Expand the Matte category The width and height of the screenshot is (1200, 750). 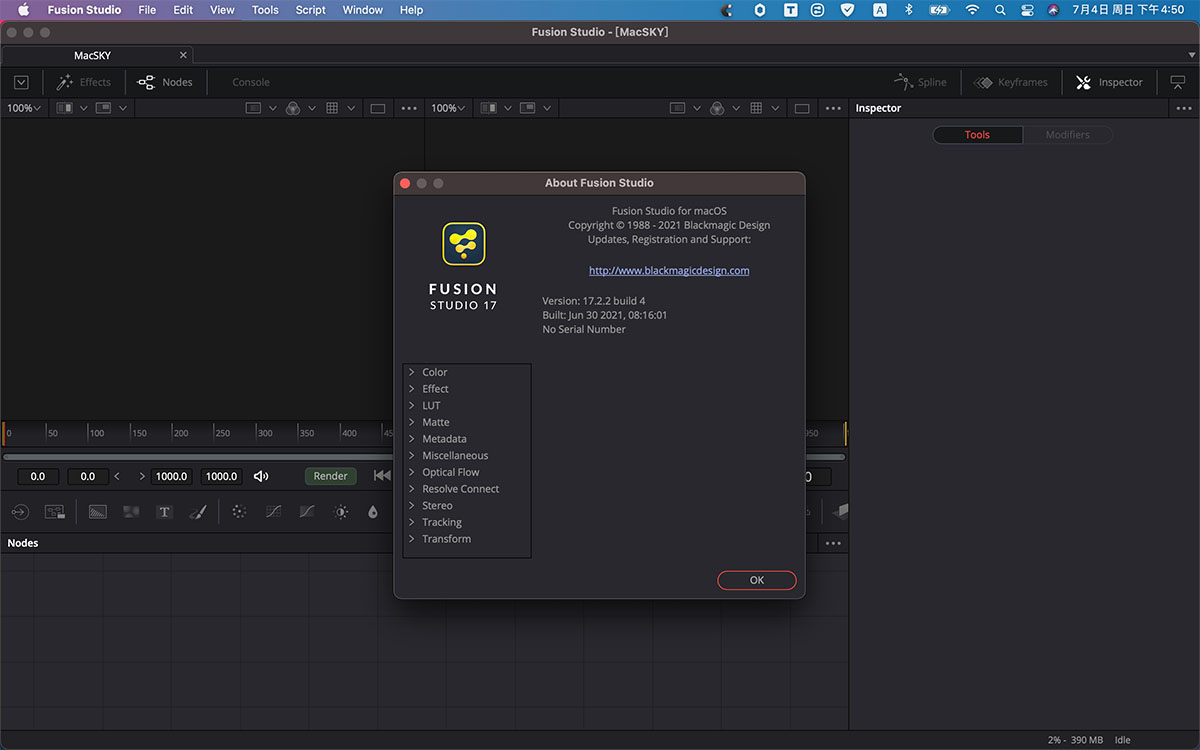(411, 422)
